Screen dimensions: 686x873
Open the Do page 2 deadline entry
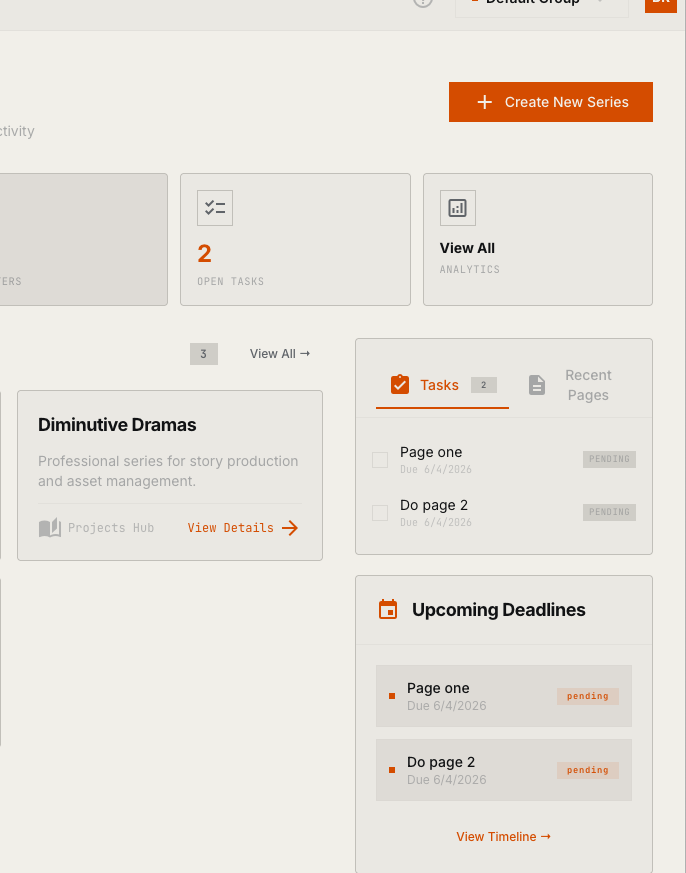tap(504, 770)
